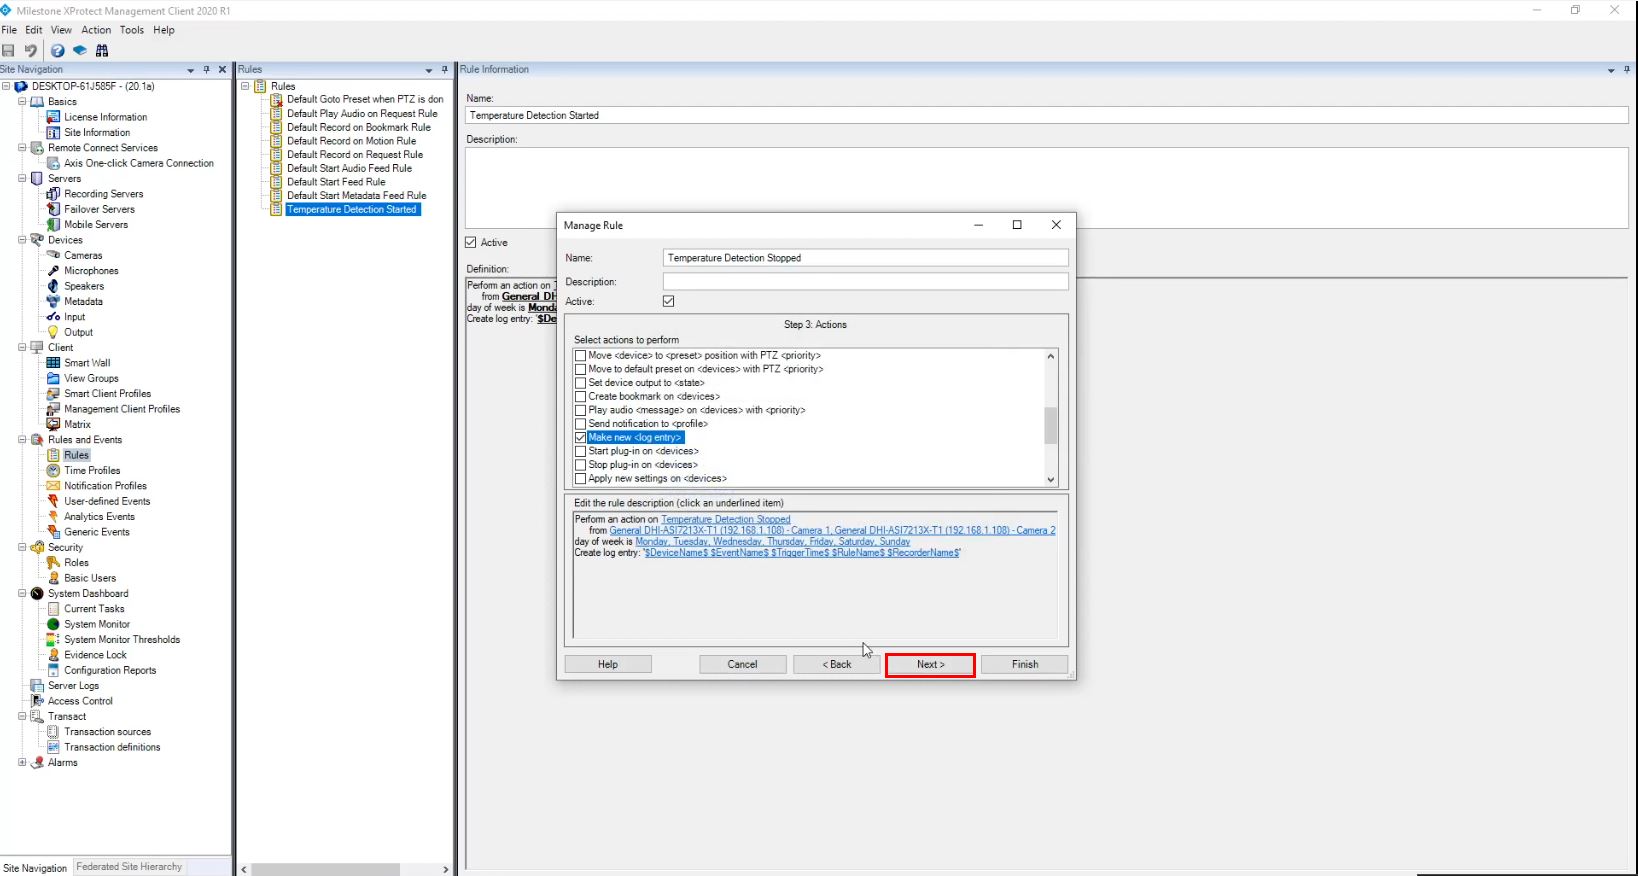
Task: Check 'Send notification to <profile>' action
Action: (581, 424)
